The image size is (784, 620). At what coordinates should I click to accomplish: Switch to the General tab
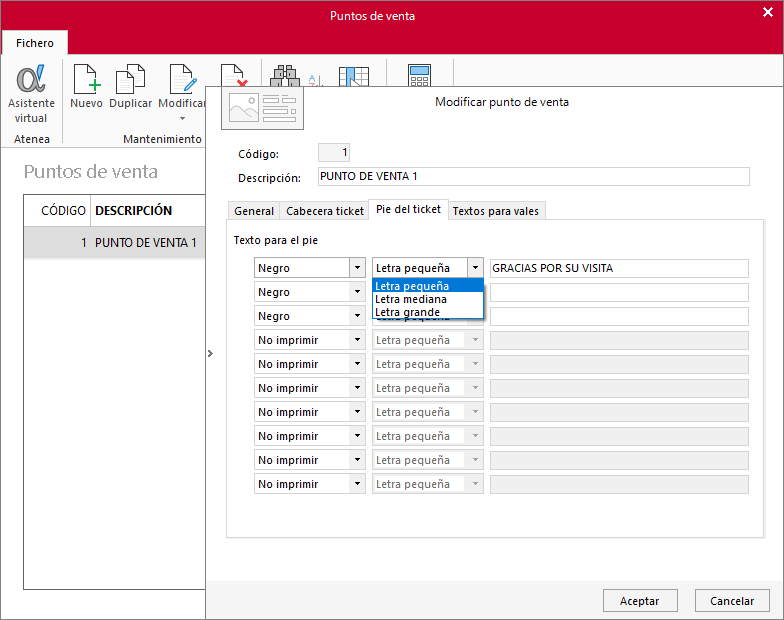pyautogui.click(x=254, y=211)
